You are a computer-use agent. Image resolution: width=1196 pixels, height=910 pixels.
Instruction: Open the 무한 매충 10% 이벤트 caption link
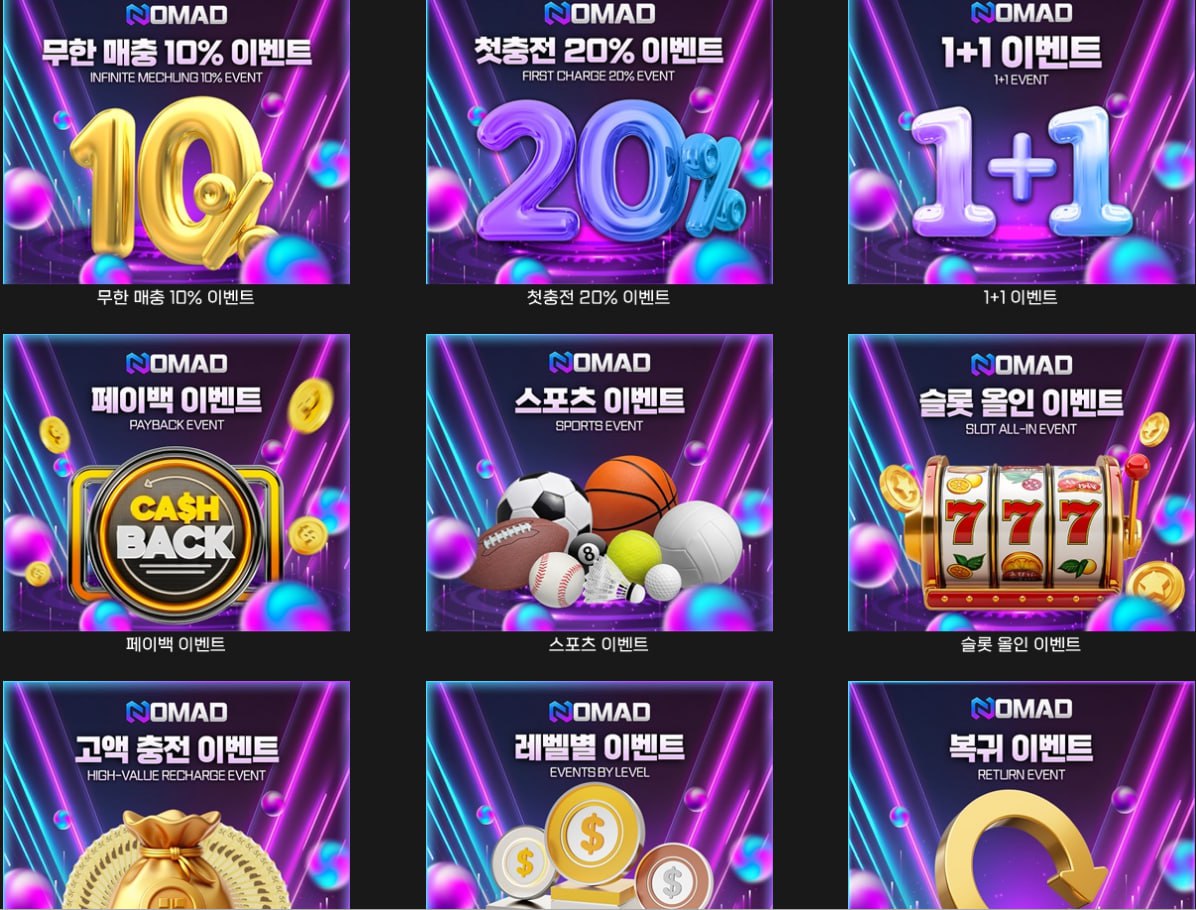(175, 297)
